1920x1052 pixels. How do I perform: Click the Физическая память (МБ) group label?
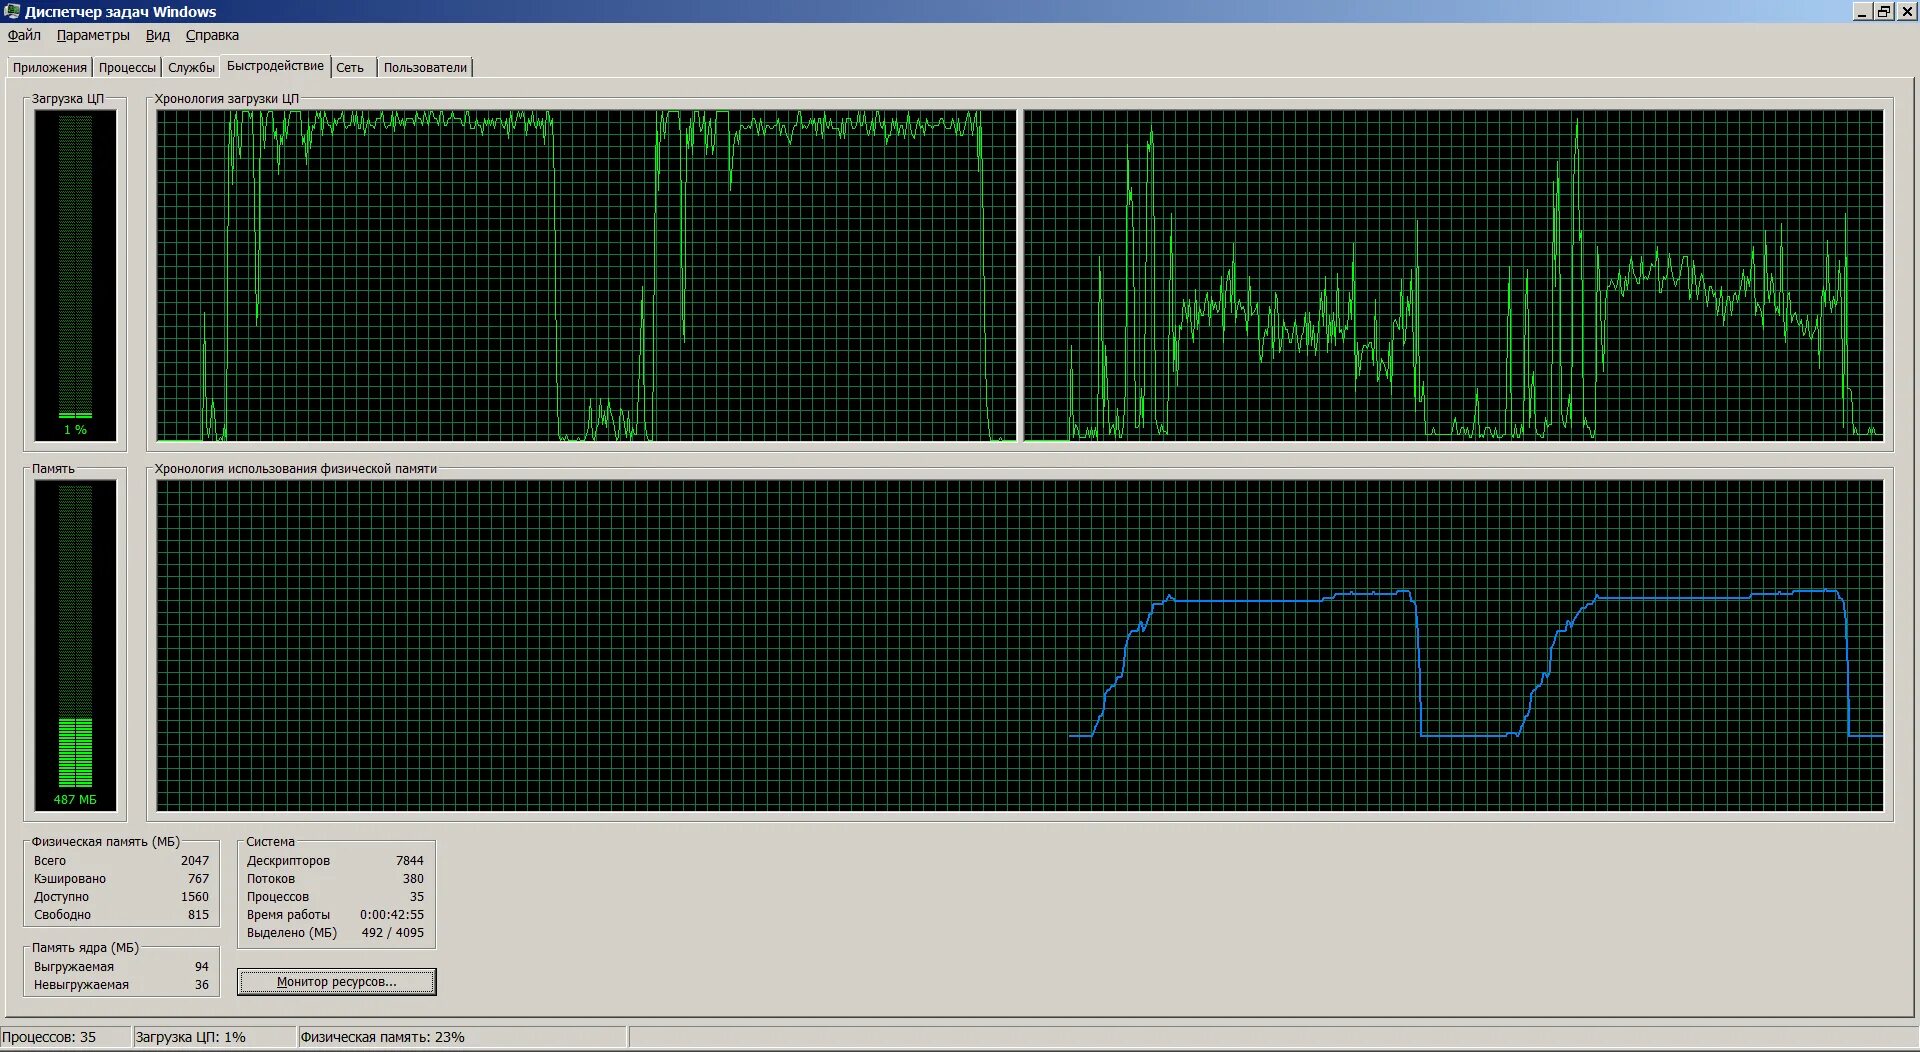(x=105, y=842)
